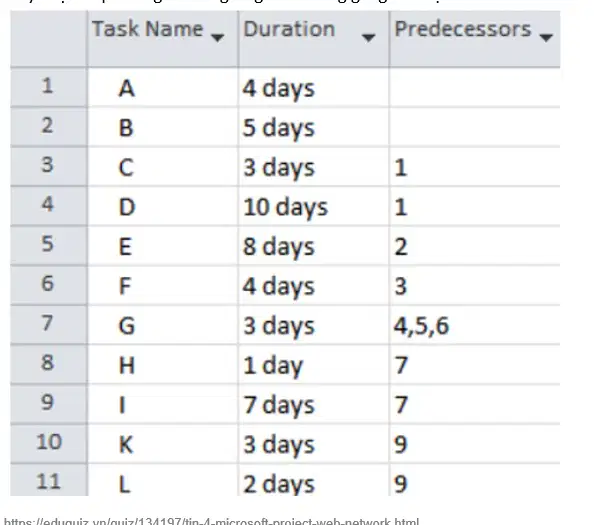This screenshot has height=525, width=594.
Task: Select the 10 days duration cell
Action: 314,206
